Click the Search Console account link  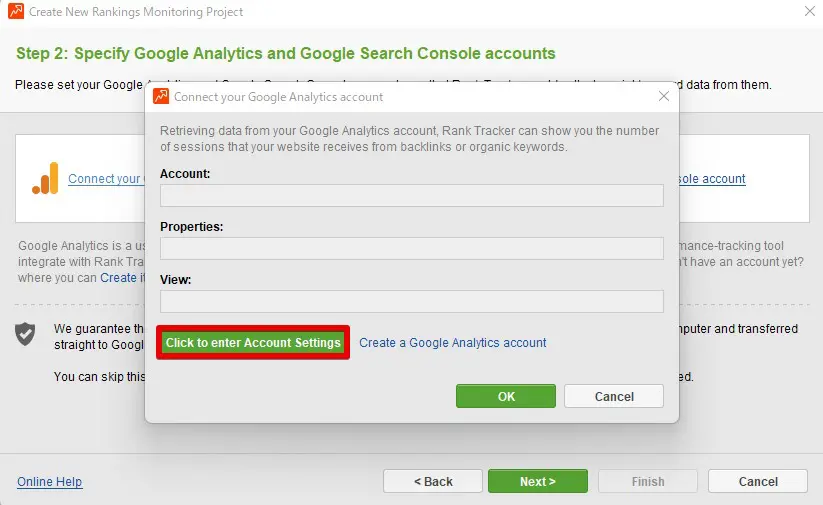712,179
